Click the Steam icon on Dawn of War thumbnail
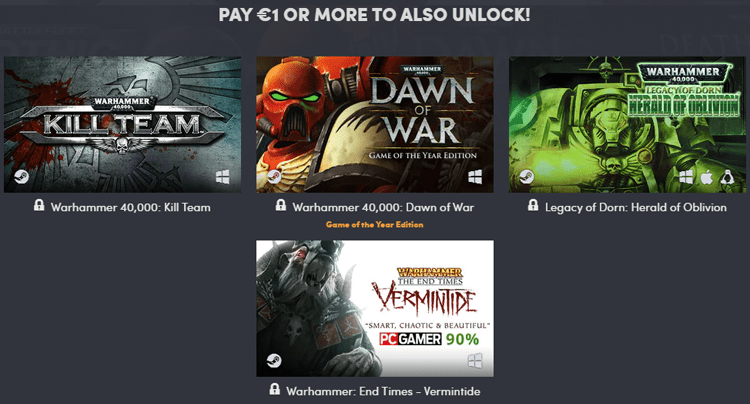The width and height of the screenshot is (750, 404). (274, 177)
